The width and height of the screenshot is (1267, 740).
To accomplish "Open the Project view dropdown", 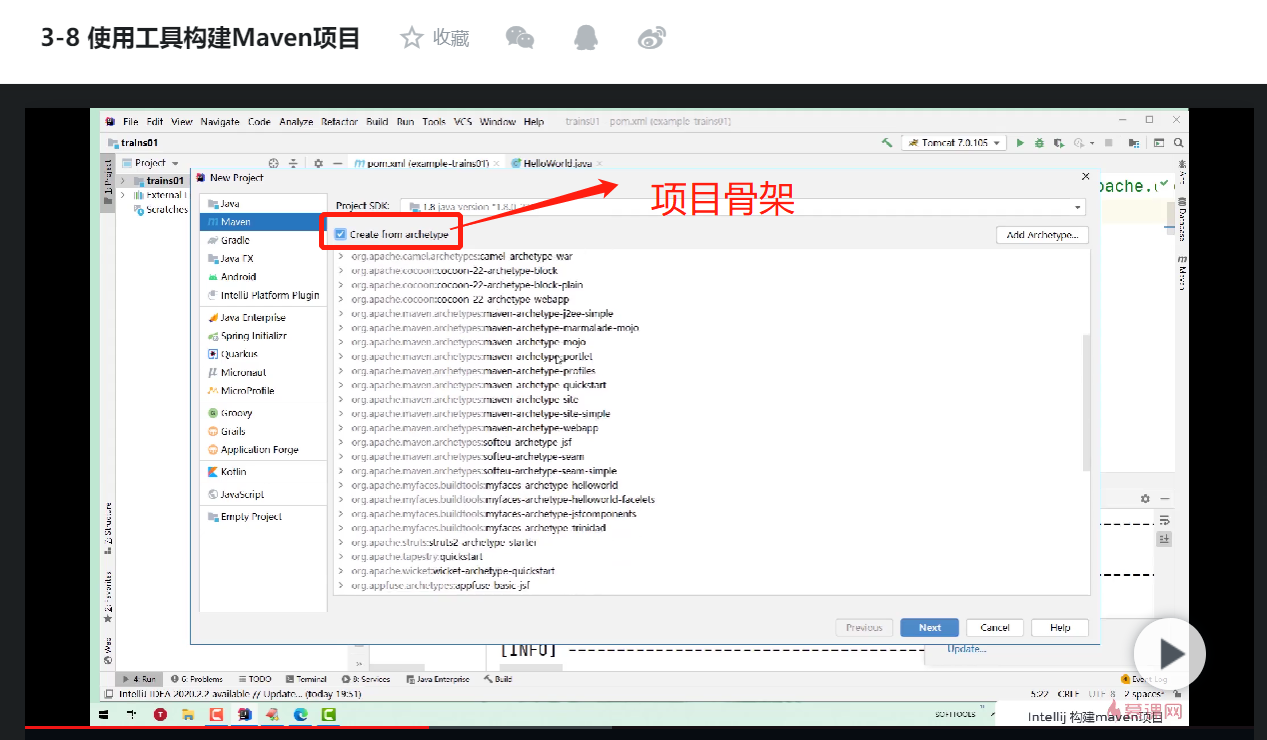I will tap(151, 163).
